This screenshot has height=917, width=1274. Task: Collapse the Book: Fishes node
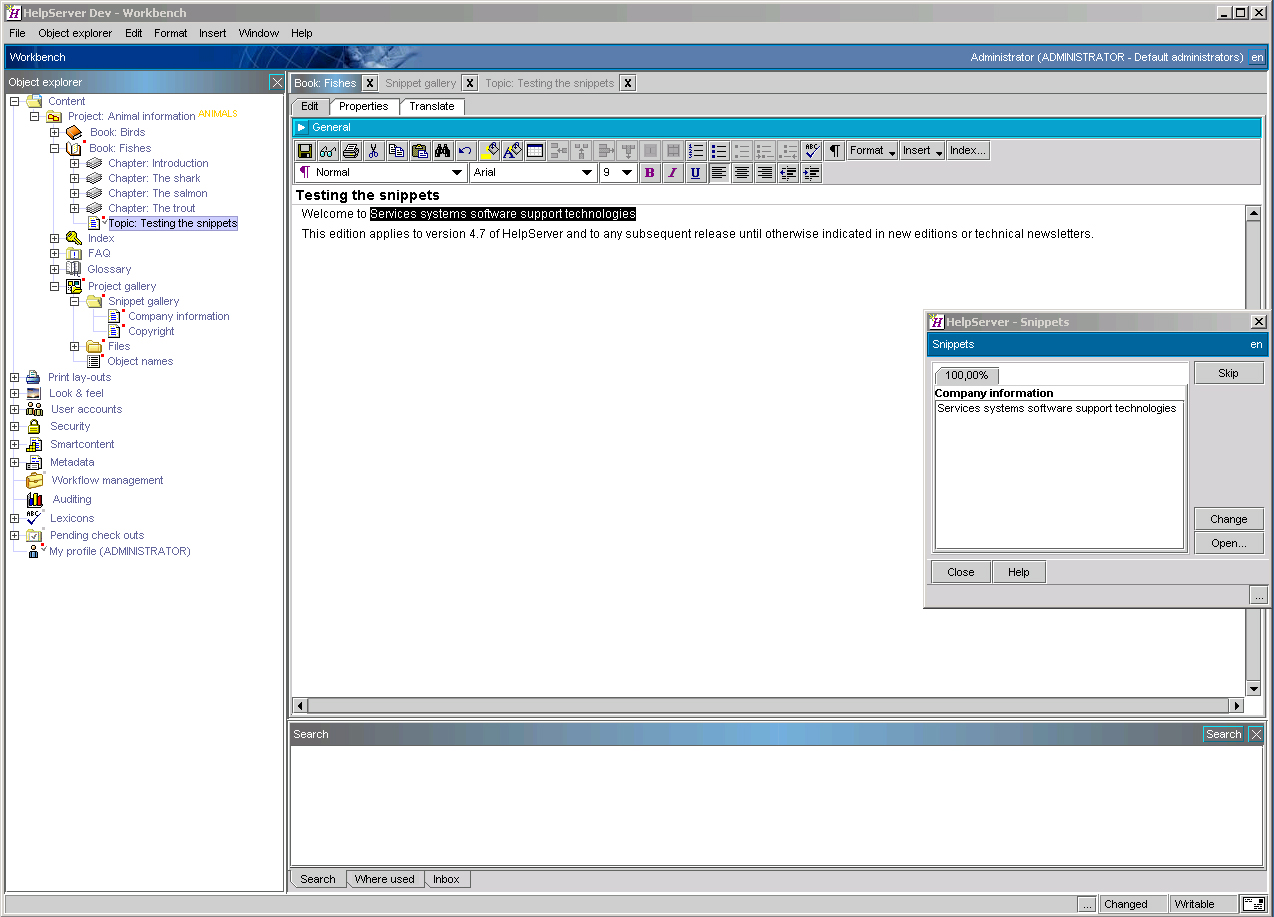[55, 148]
